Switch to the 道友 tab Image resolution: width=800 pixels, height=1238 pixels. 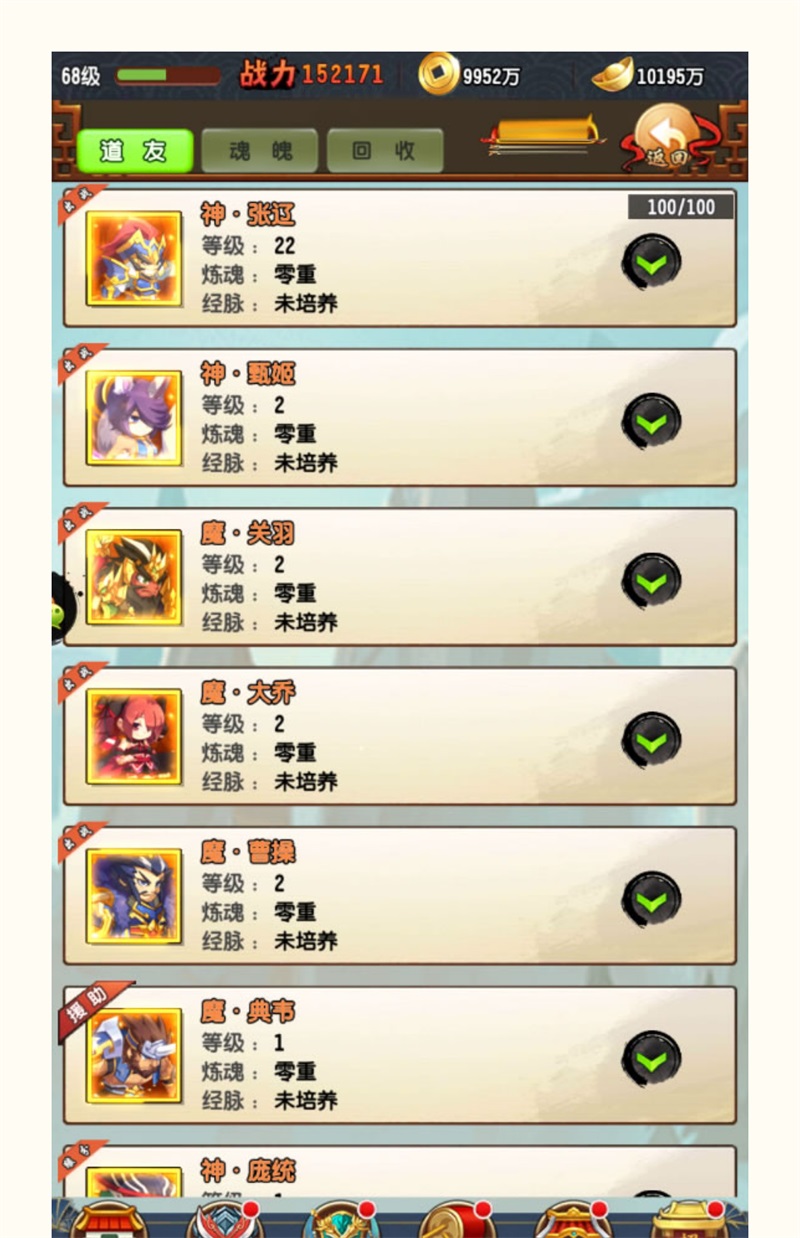[x=135, y=151]
